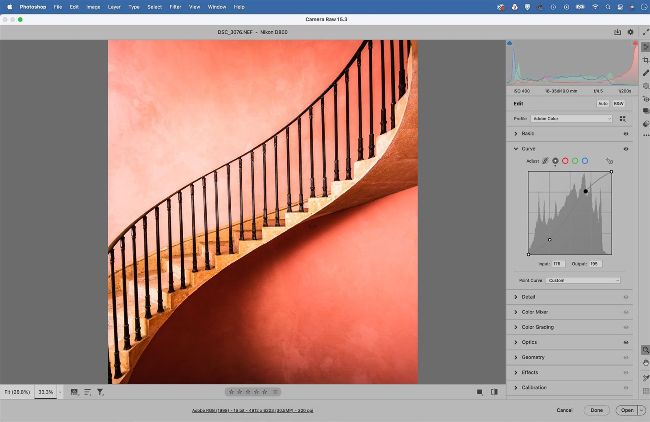The height and width of the screenshot is (422, 650).
Task: Select the targeted adjustment tool in Curve
Action: pos(608,160)
